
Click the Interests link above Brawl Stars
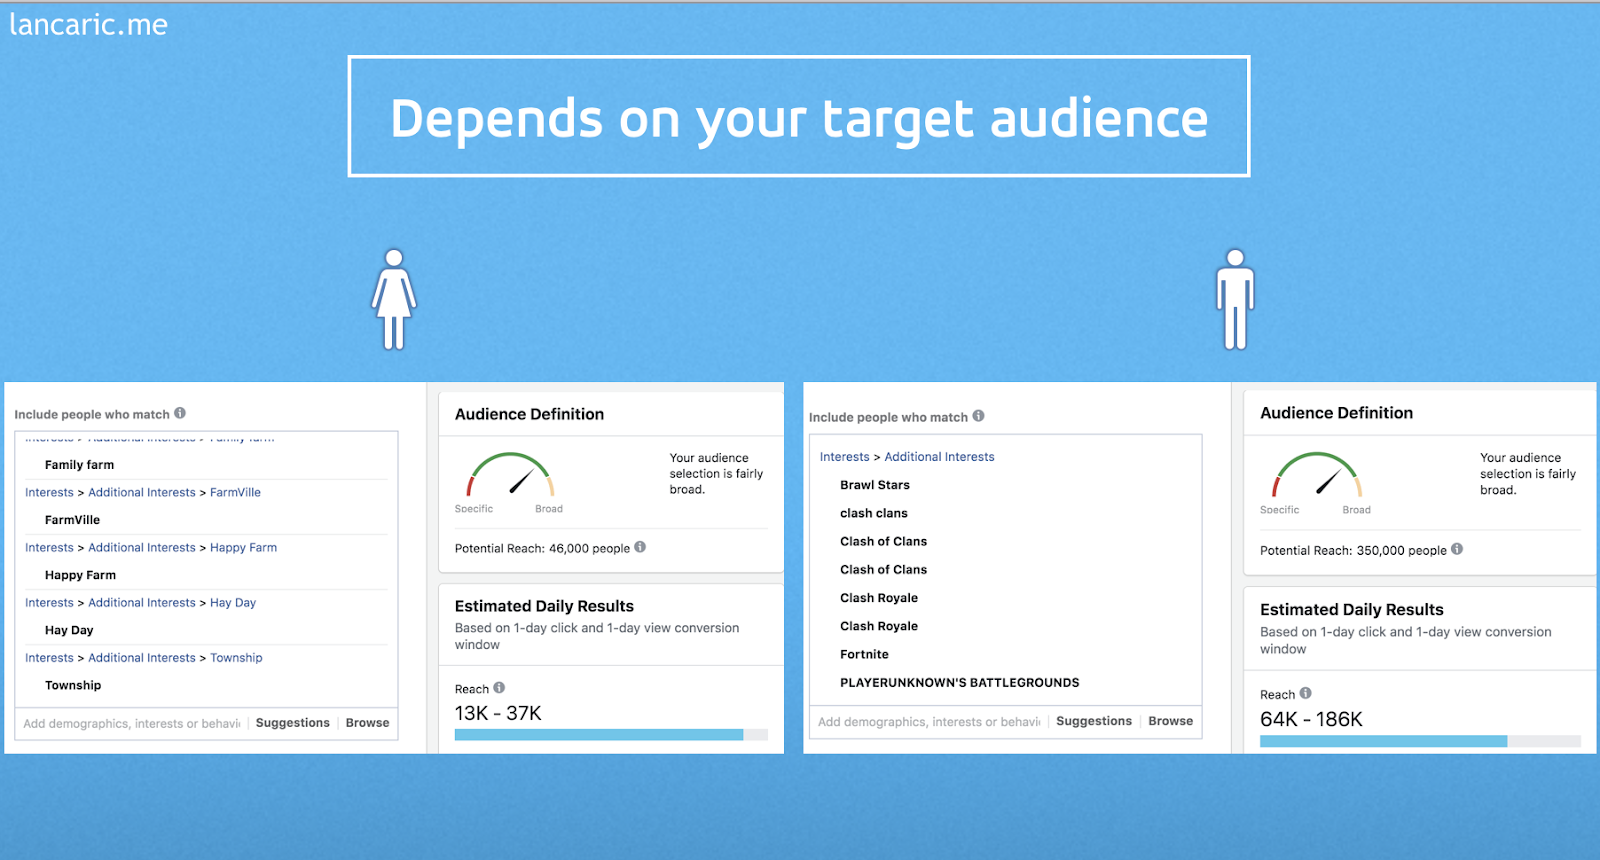845,457
